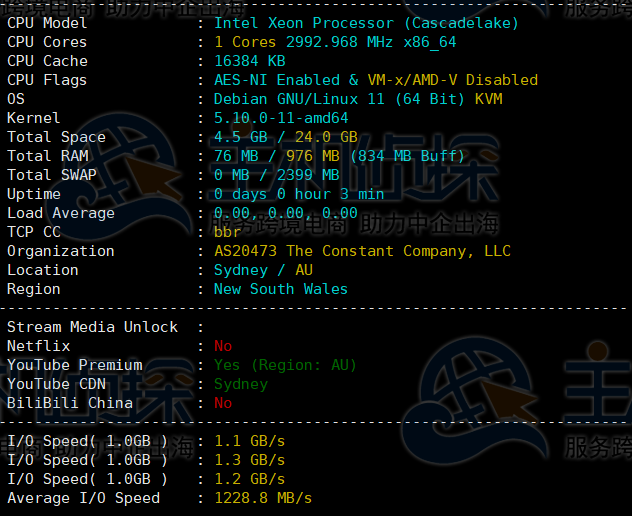Viewport: 632px width, 516px height.
Task: Click the BiliBili China result No
Action: point(223,403)
